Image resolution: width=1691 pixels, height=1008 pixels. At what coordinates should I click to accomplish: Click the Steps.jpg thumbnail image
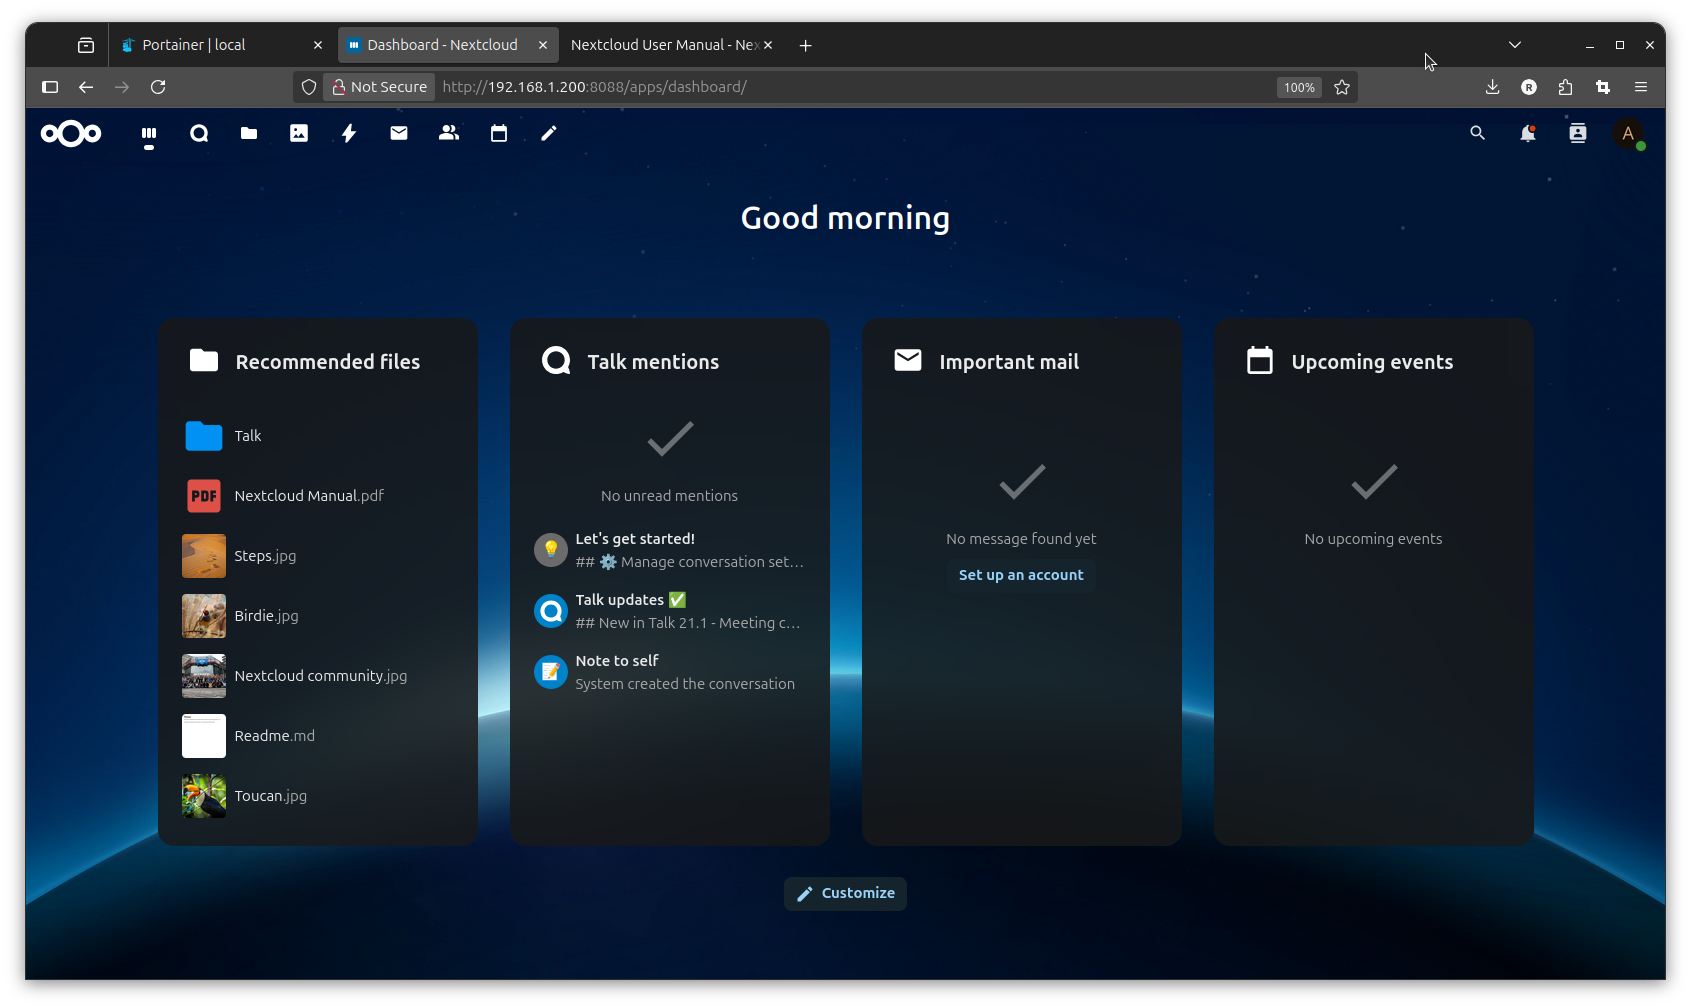point(204,556)
